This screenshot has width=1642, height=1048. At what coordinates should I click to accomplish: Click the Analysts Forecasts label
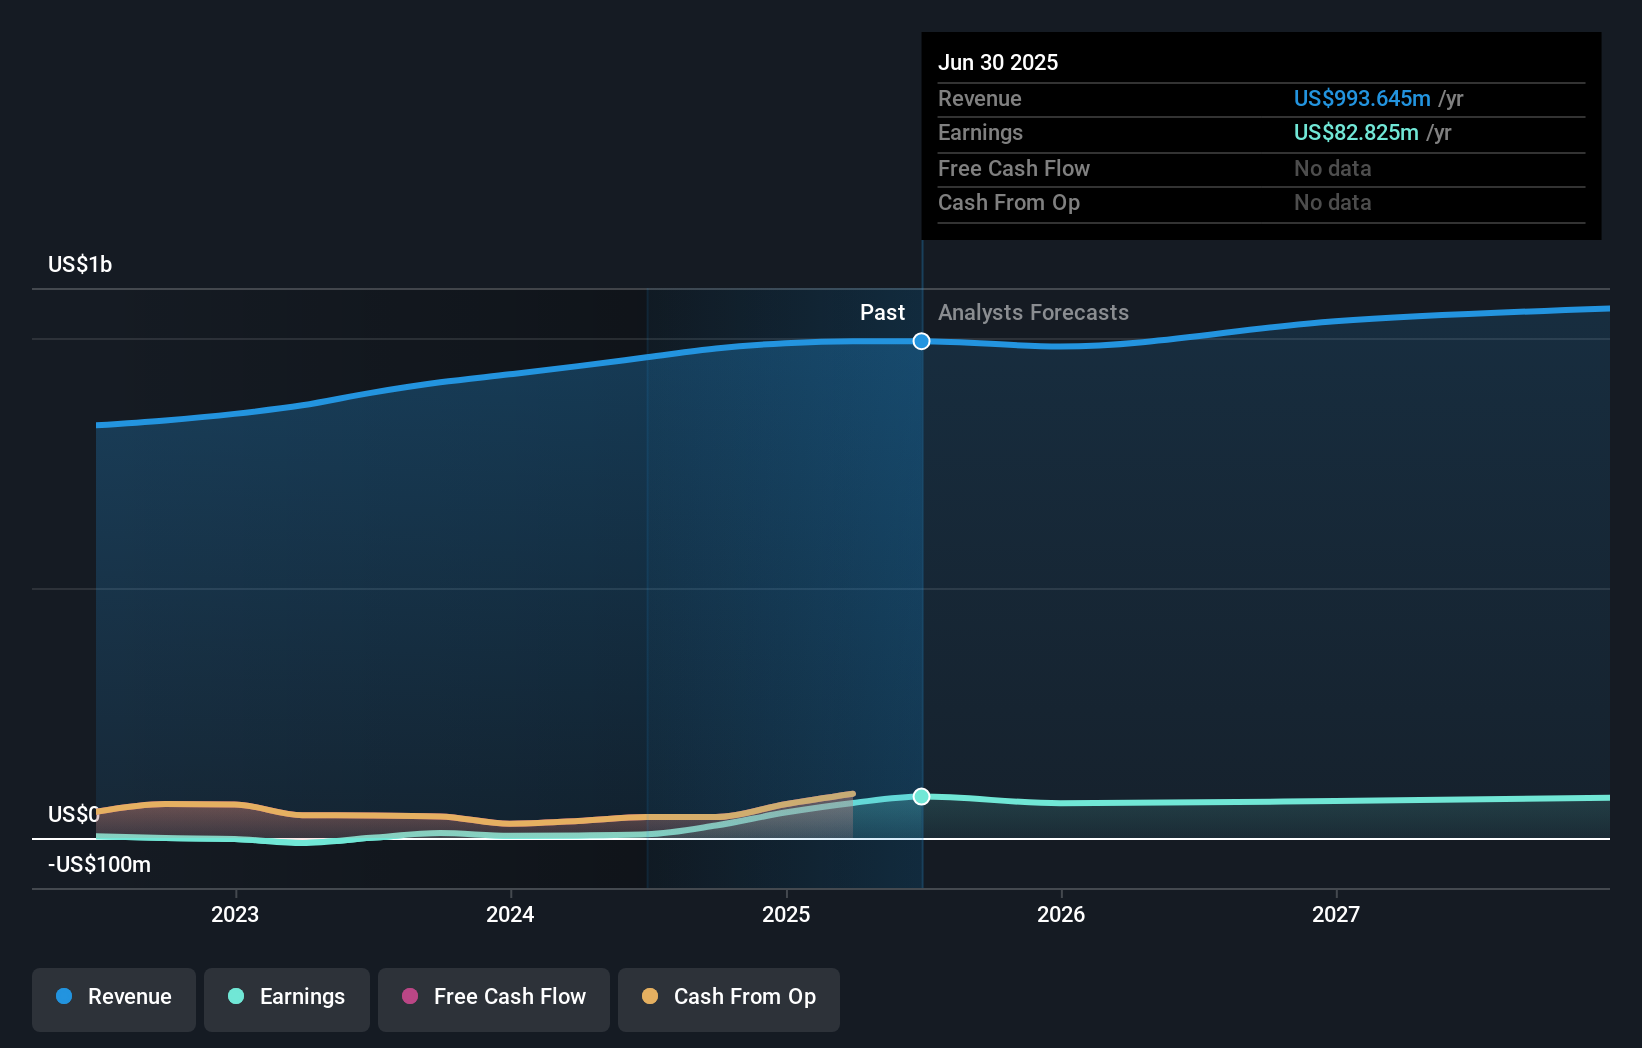coord(1033,312)
